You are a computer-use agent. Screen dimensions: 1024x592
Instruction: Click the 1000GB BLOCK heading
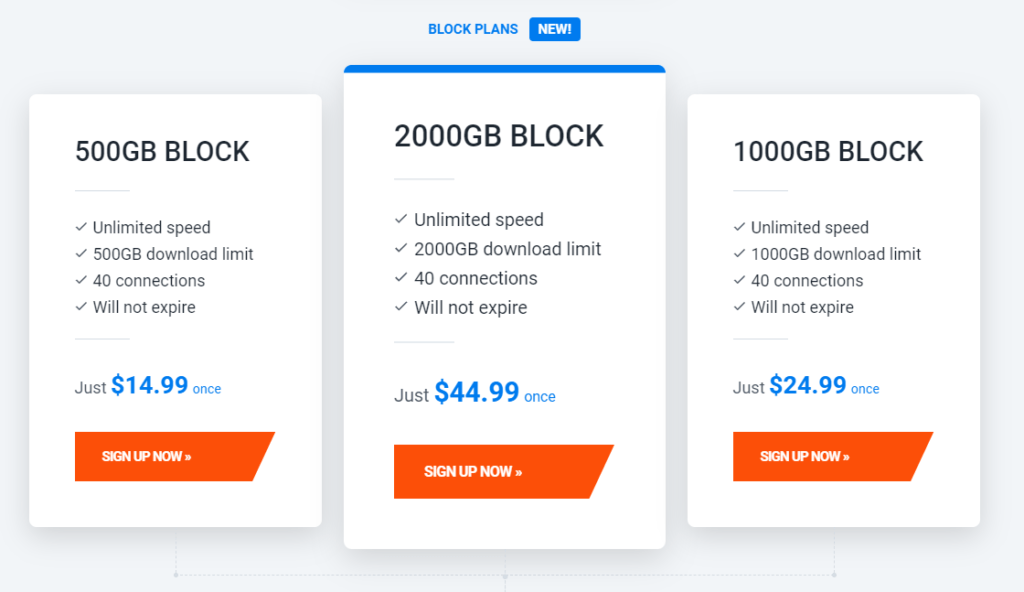[x=828, y=152]
